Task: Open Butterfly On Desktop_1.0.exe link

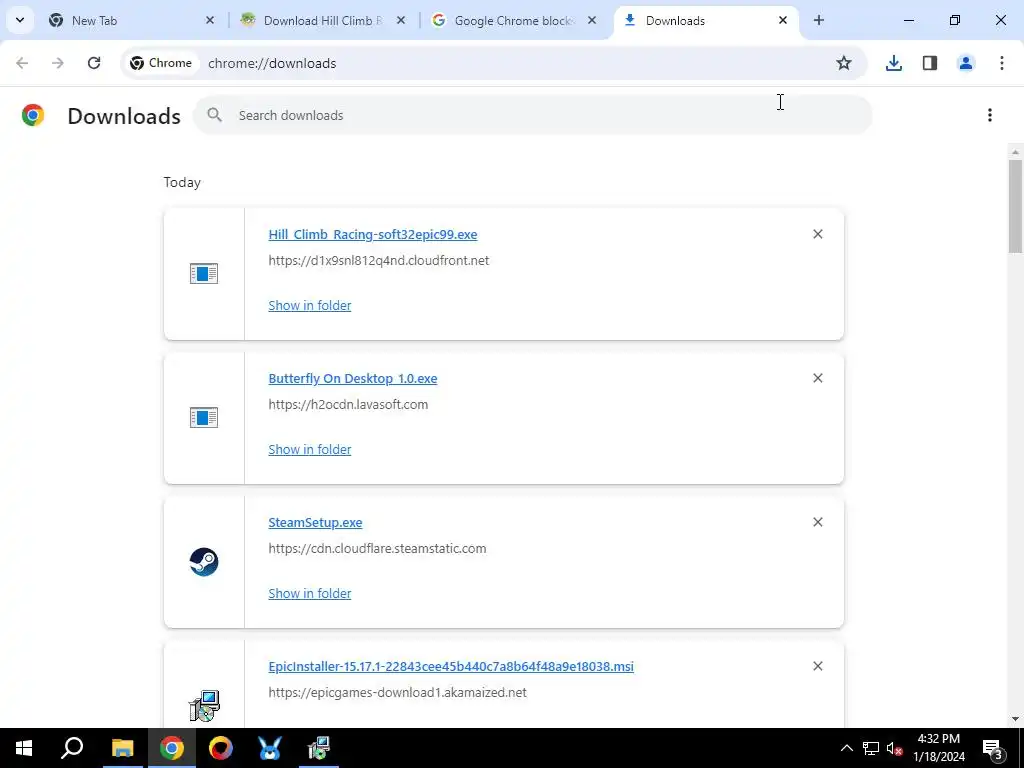Action: (353, 379)
